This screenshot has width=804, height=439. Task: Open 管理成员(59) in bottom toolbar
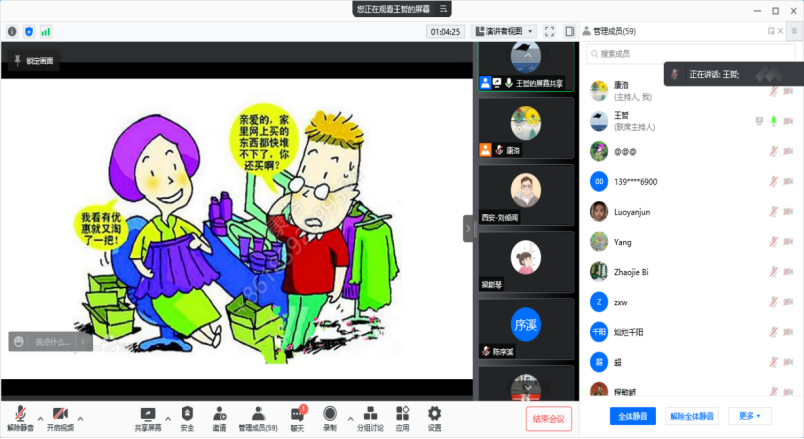(x=257, y=416)
